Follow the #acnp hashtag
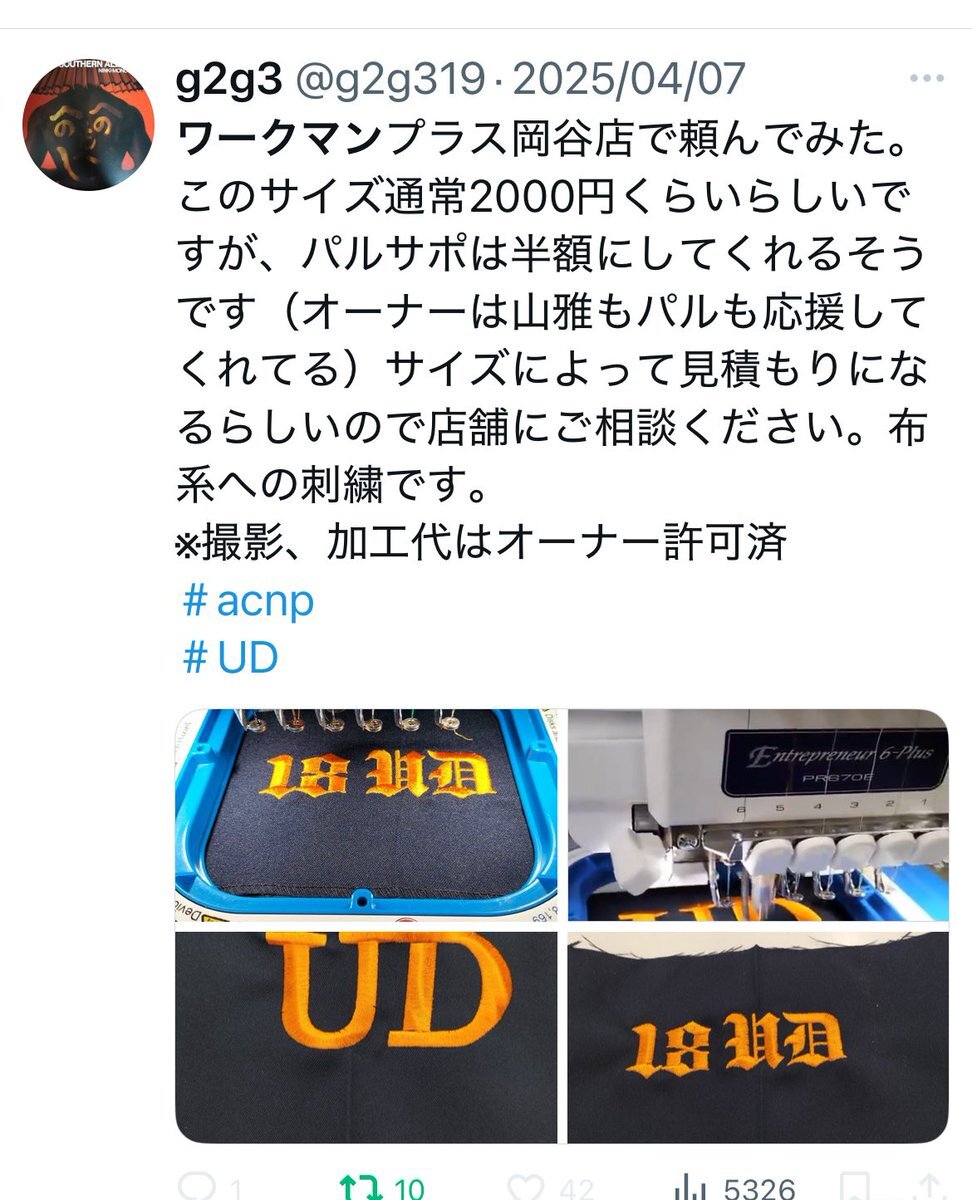 pyautogui.click(x=249, y=601)
